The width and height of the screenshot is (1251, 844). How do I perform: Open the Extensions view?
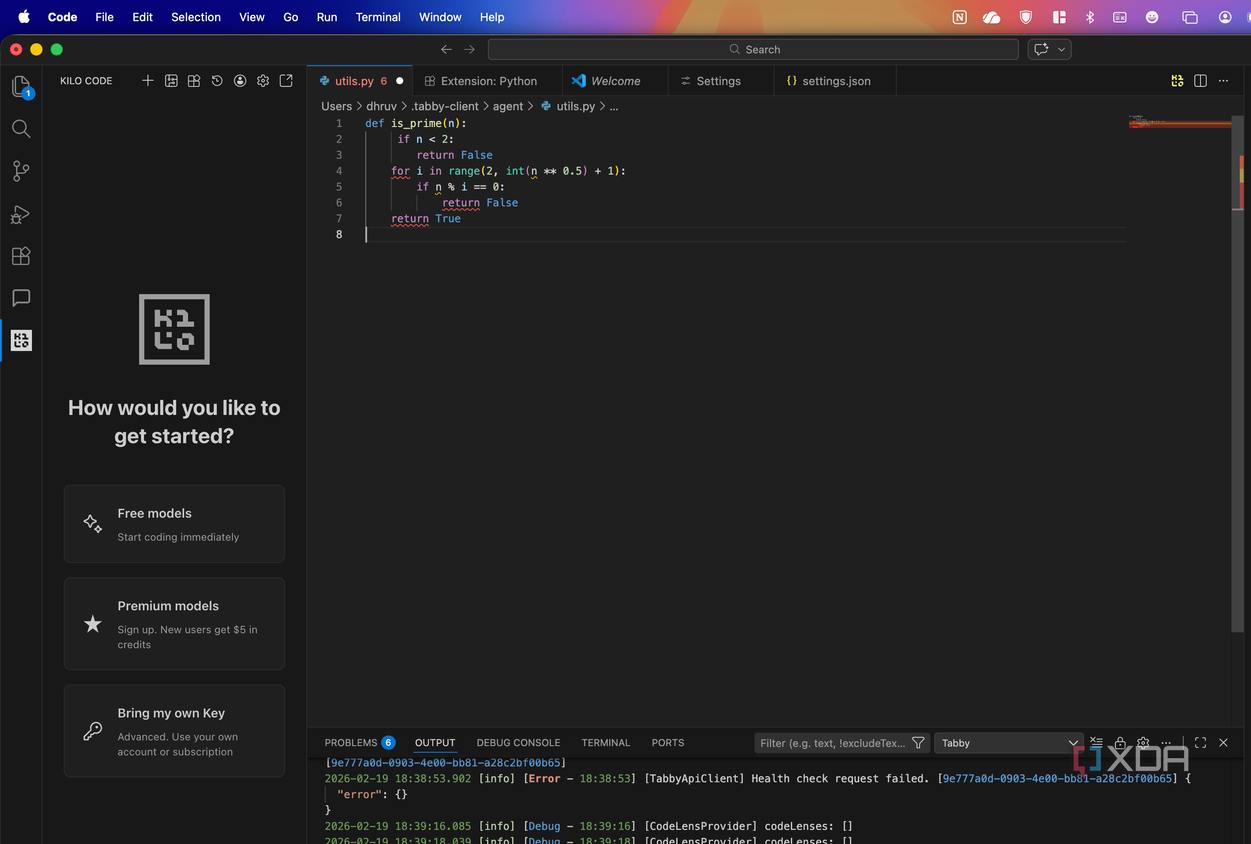21,256
